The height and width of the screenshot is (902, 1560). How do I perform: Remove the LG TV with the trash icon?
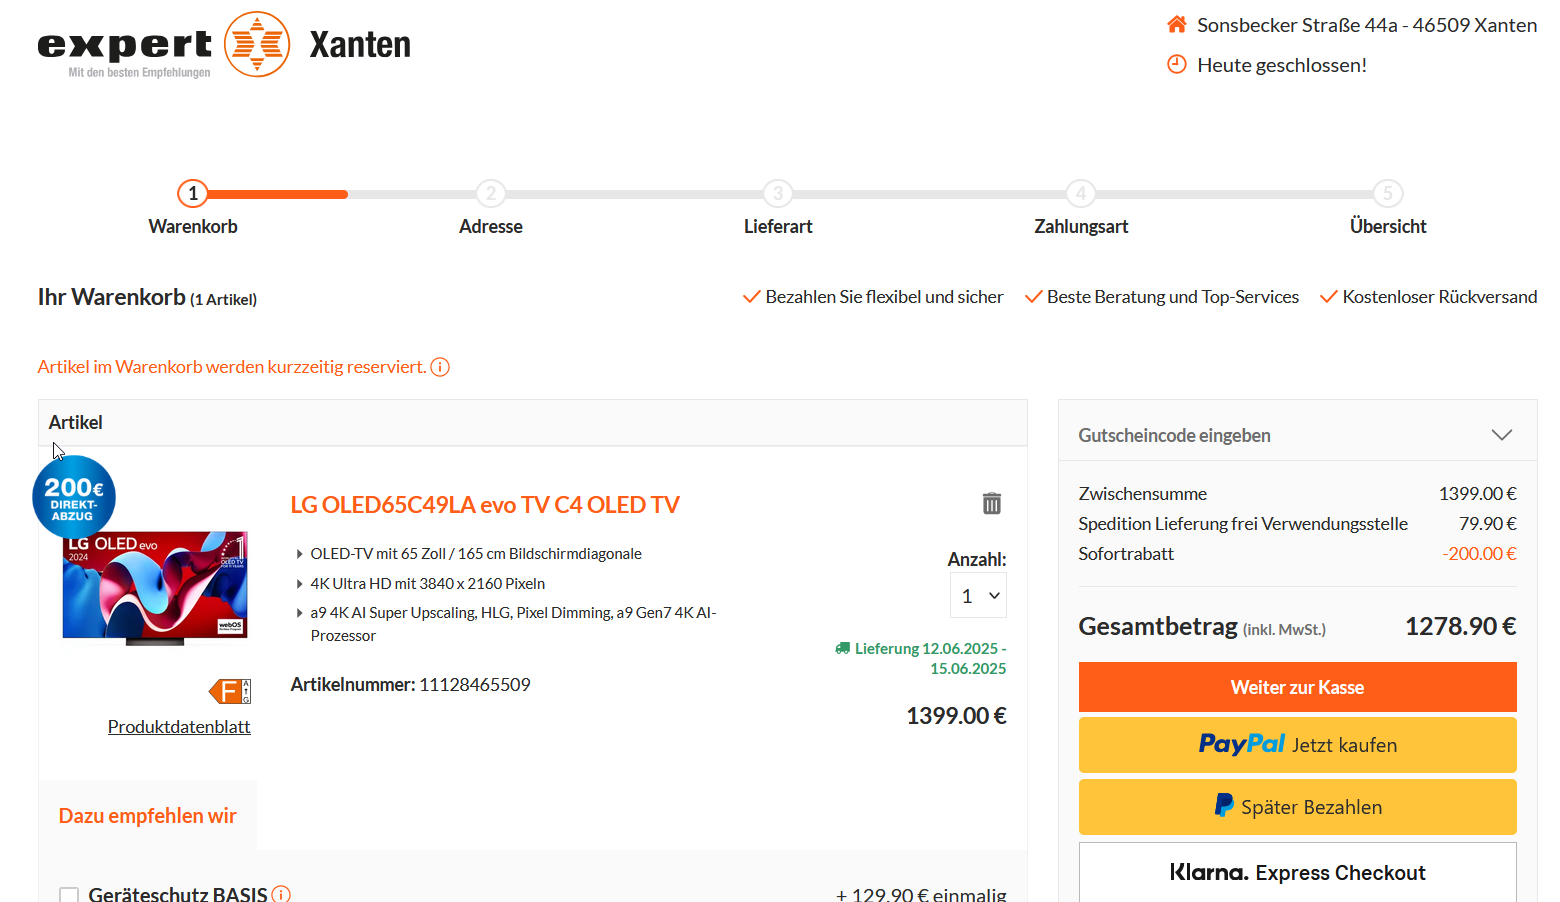click(991, 503)
